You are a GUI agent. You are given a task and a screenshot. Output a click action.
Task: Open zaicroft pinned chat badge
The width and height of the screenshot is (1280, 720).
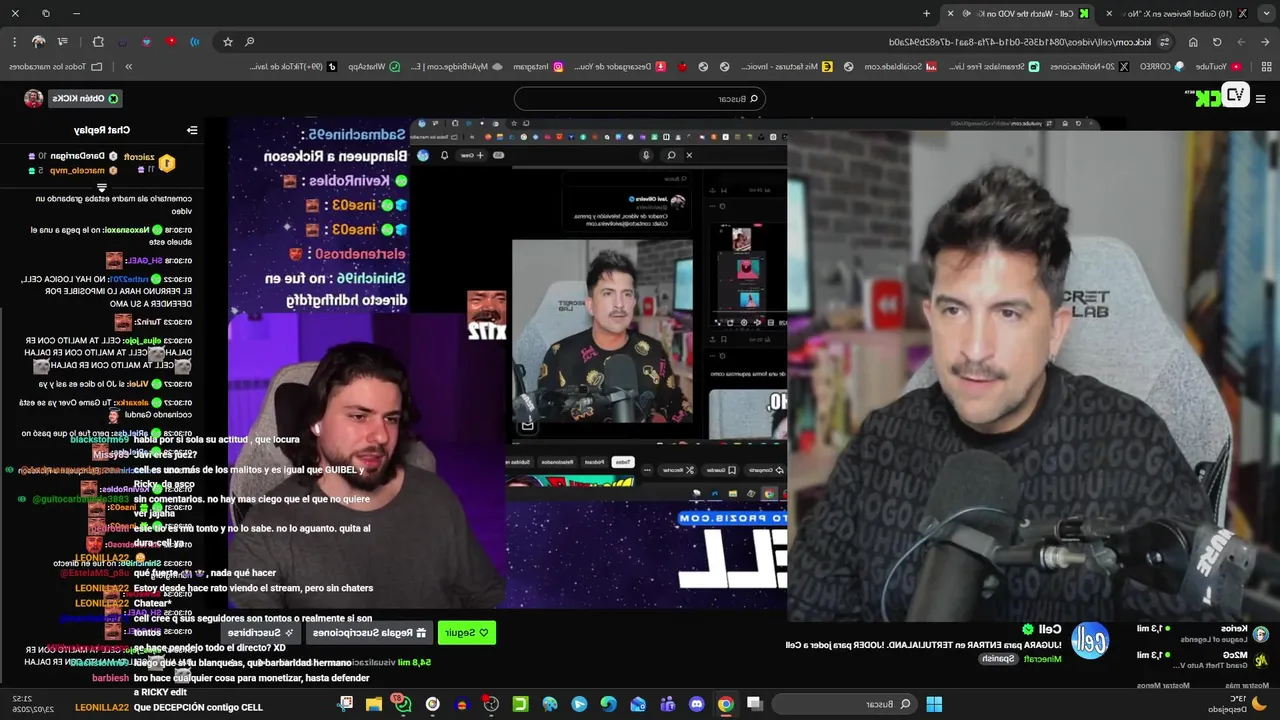click(167, 163)
